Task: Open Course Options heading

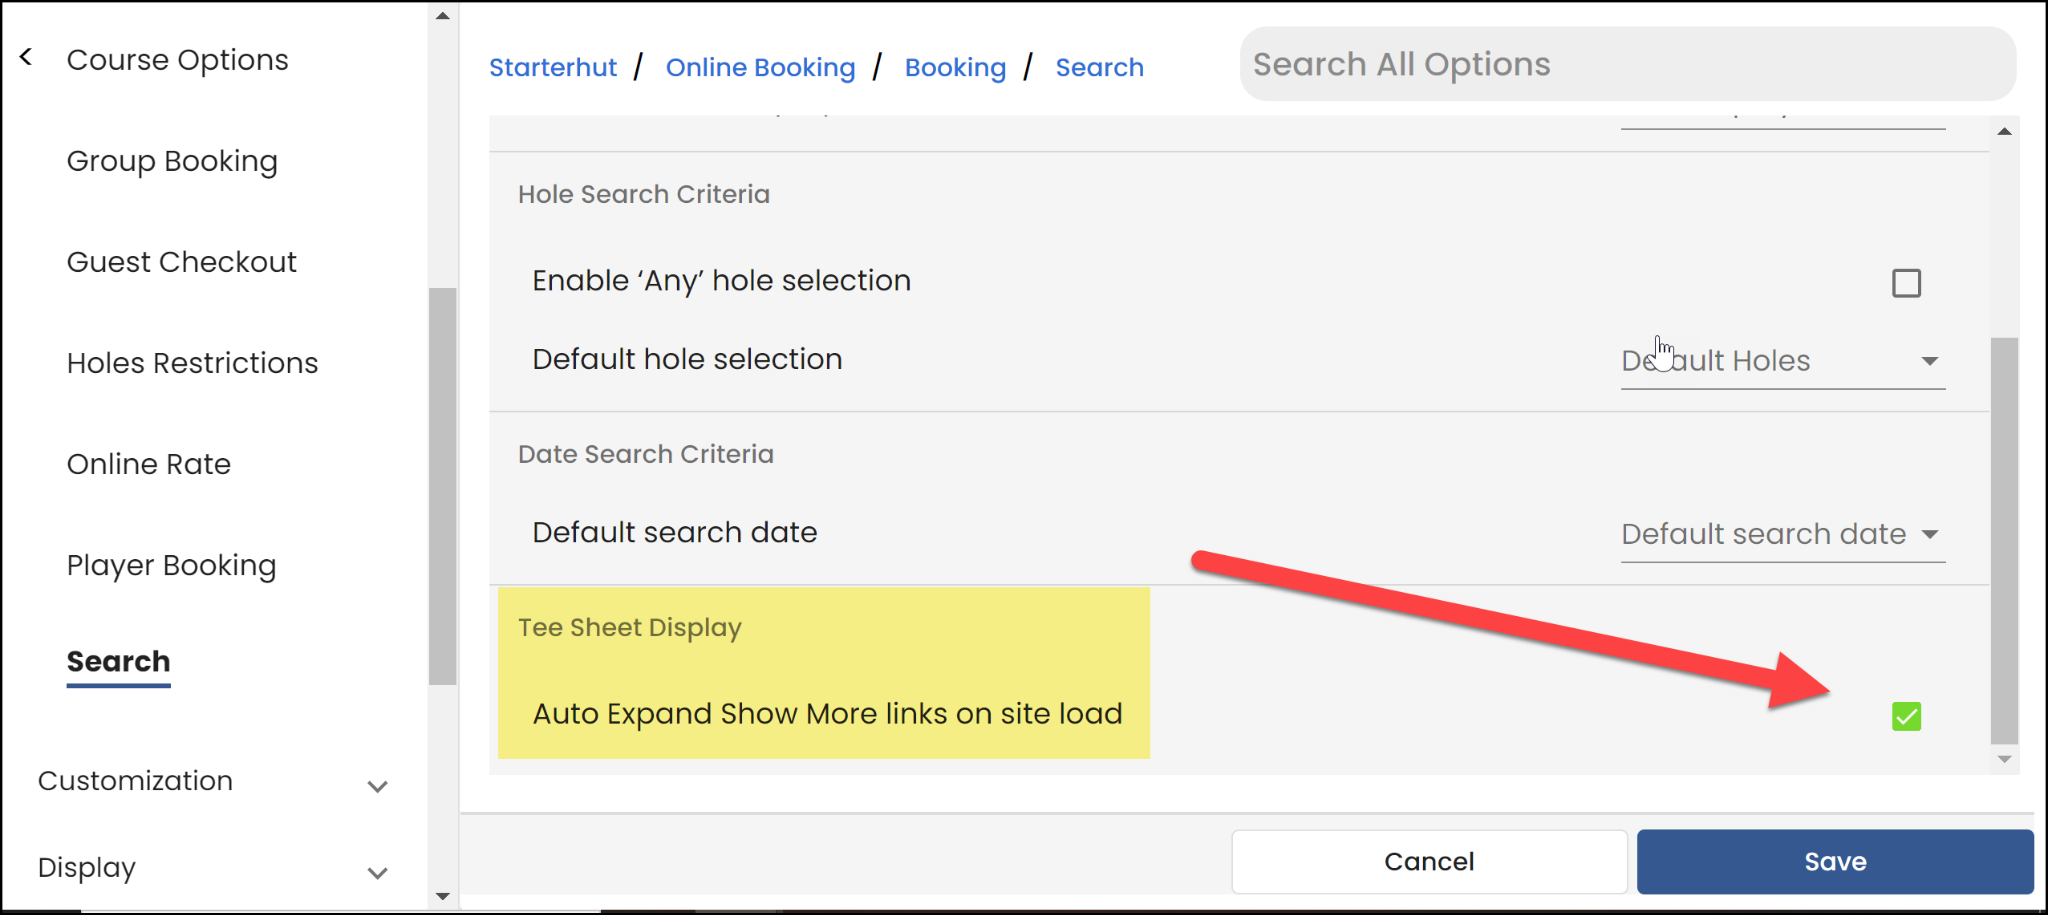Action: click(177, 60)
